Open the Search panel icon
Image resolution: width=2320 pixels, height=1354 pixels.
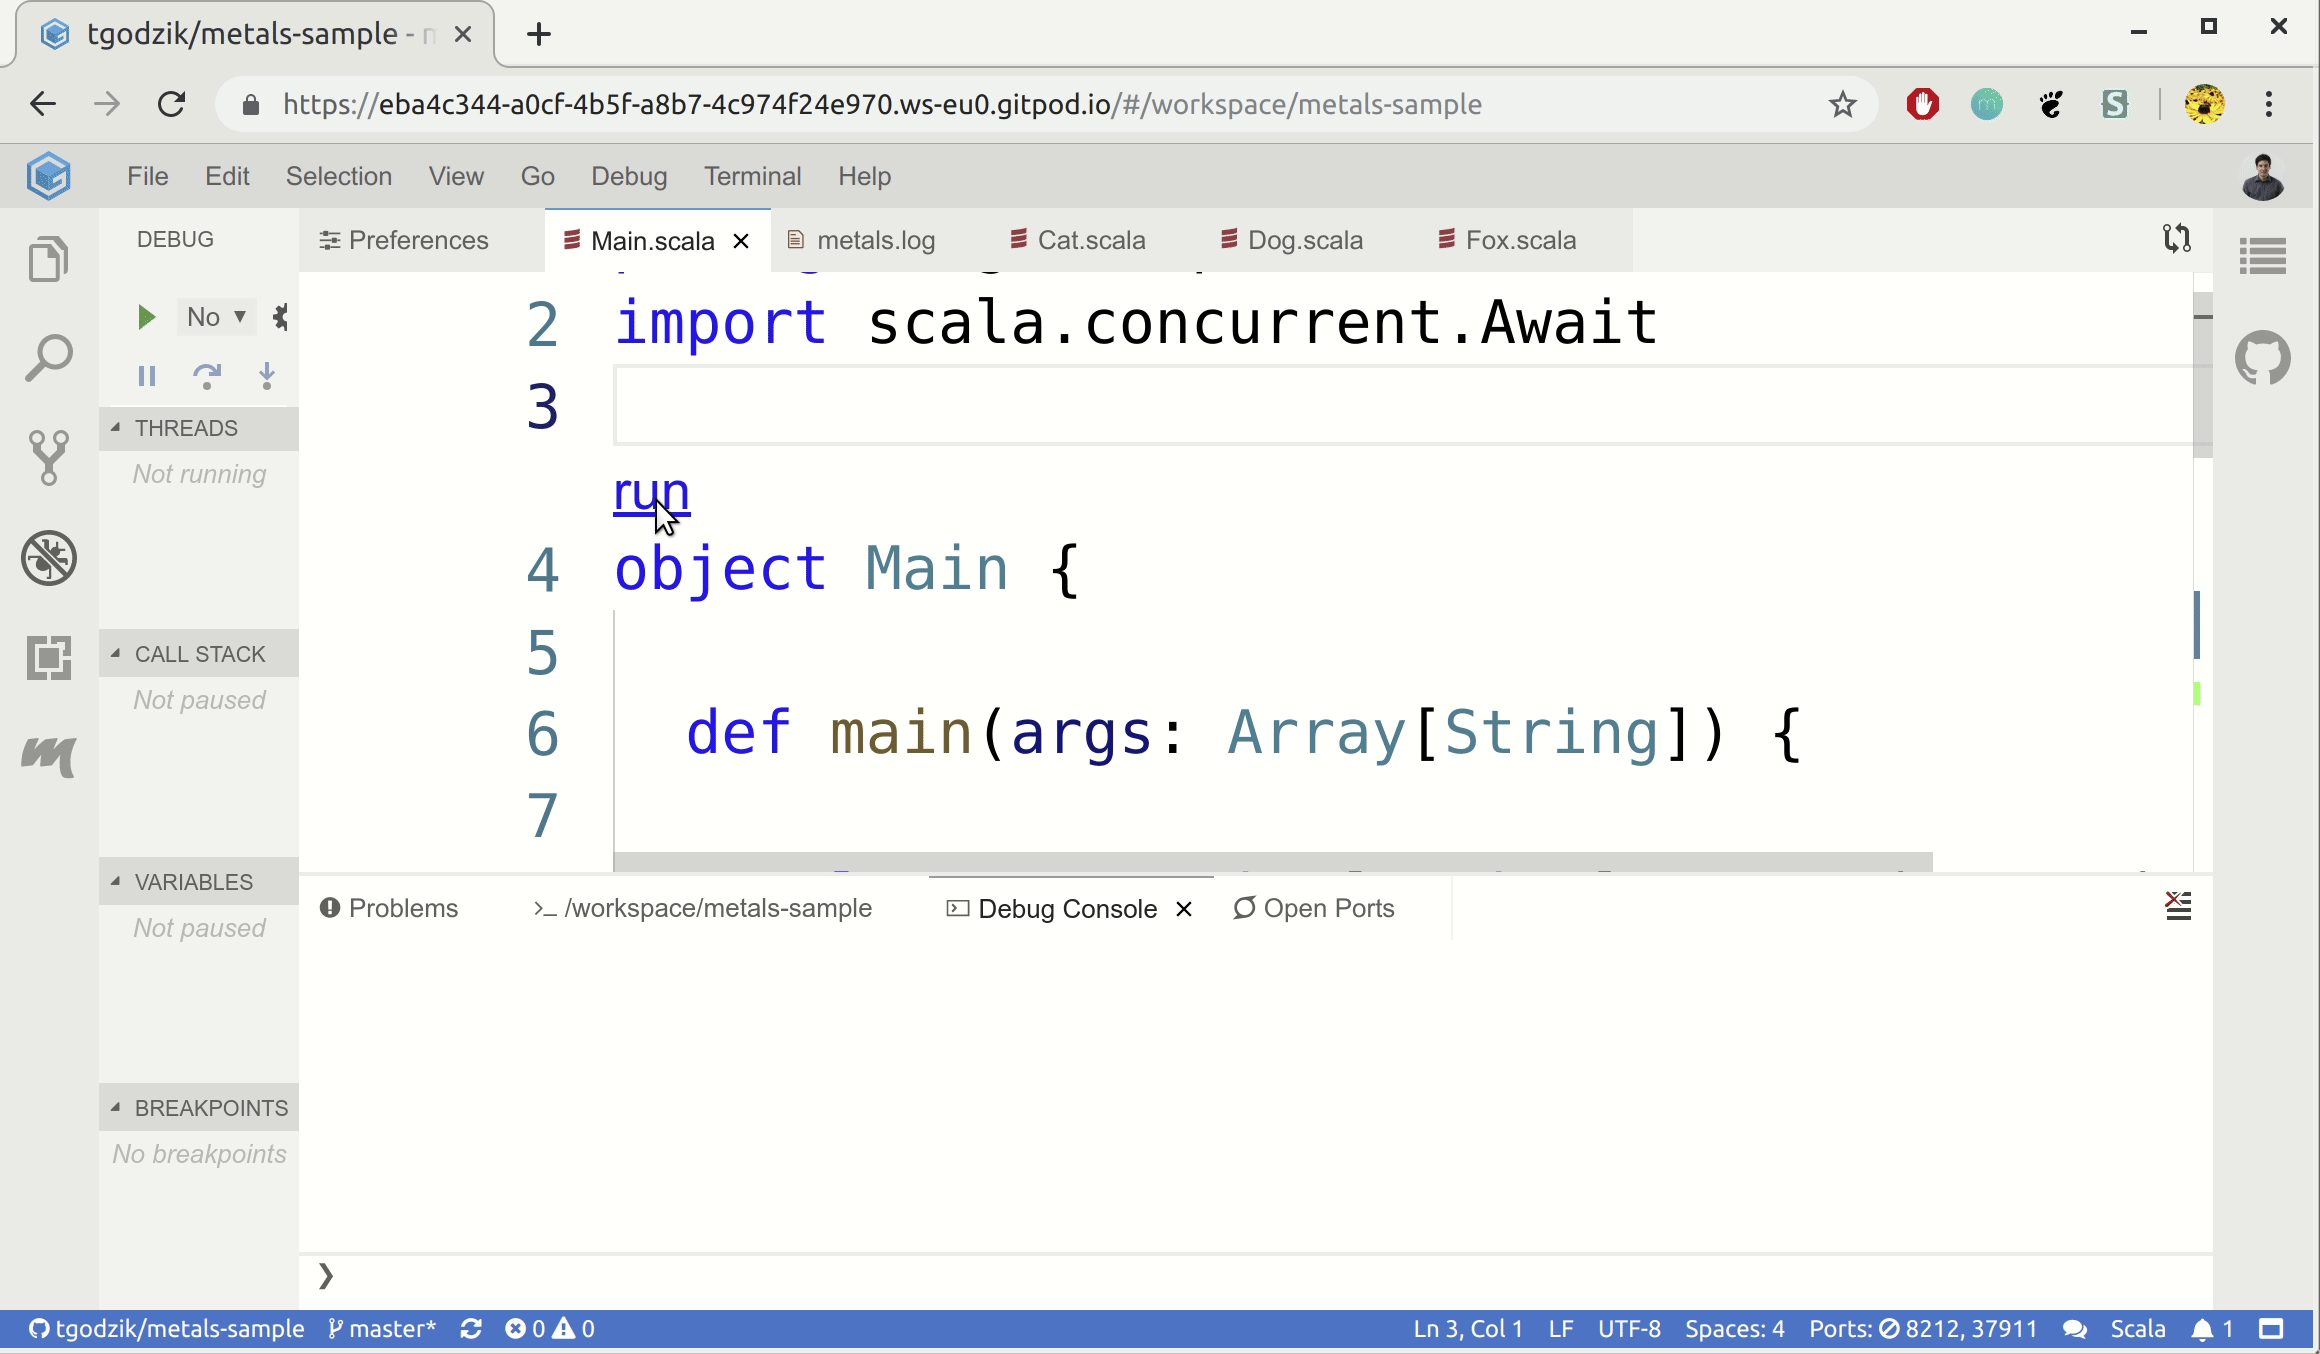[x=48, y=358]
